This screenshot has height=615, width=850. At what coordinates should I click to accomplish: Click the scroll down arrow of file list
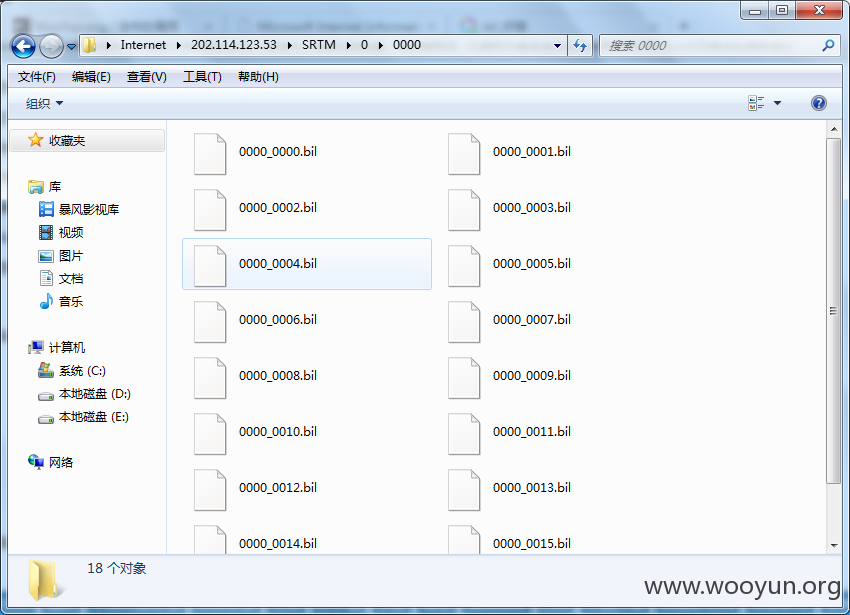(834, 546)
